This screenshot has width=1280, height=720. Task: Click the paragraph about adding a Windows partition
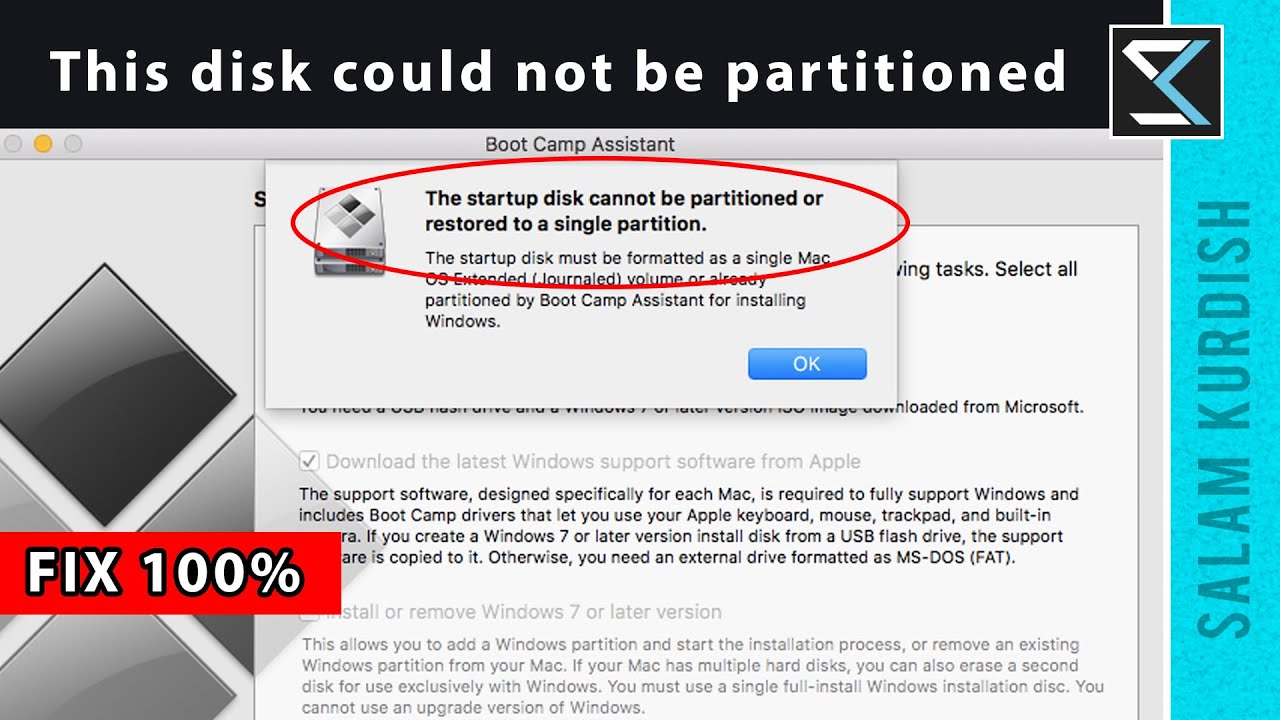coord(702,676)
